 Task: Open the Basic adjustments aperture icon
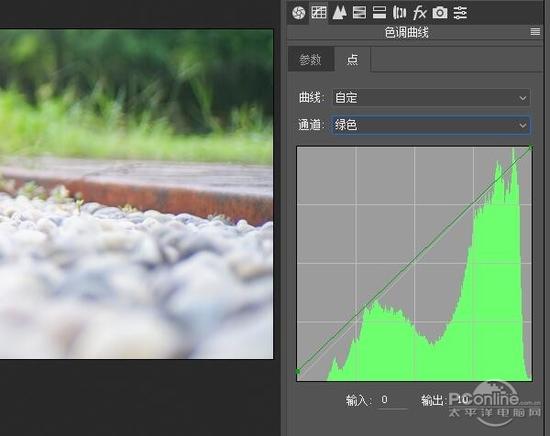(x=299, y=13)
